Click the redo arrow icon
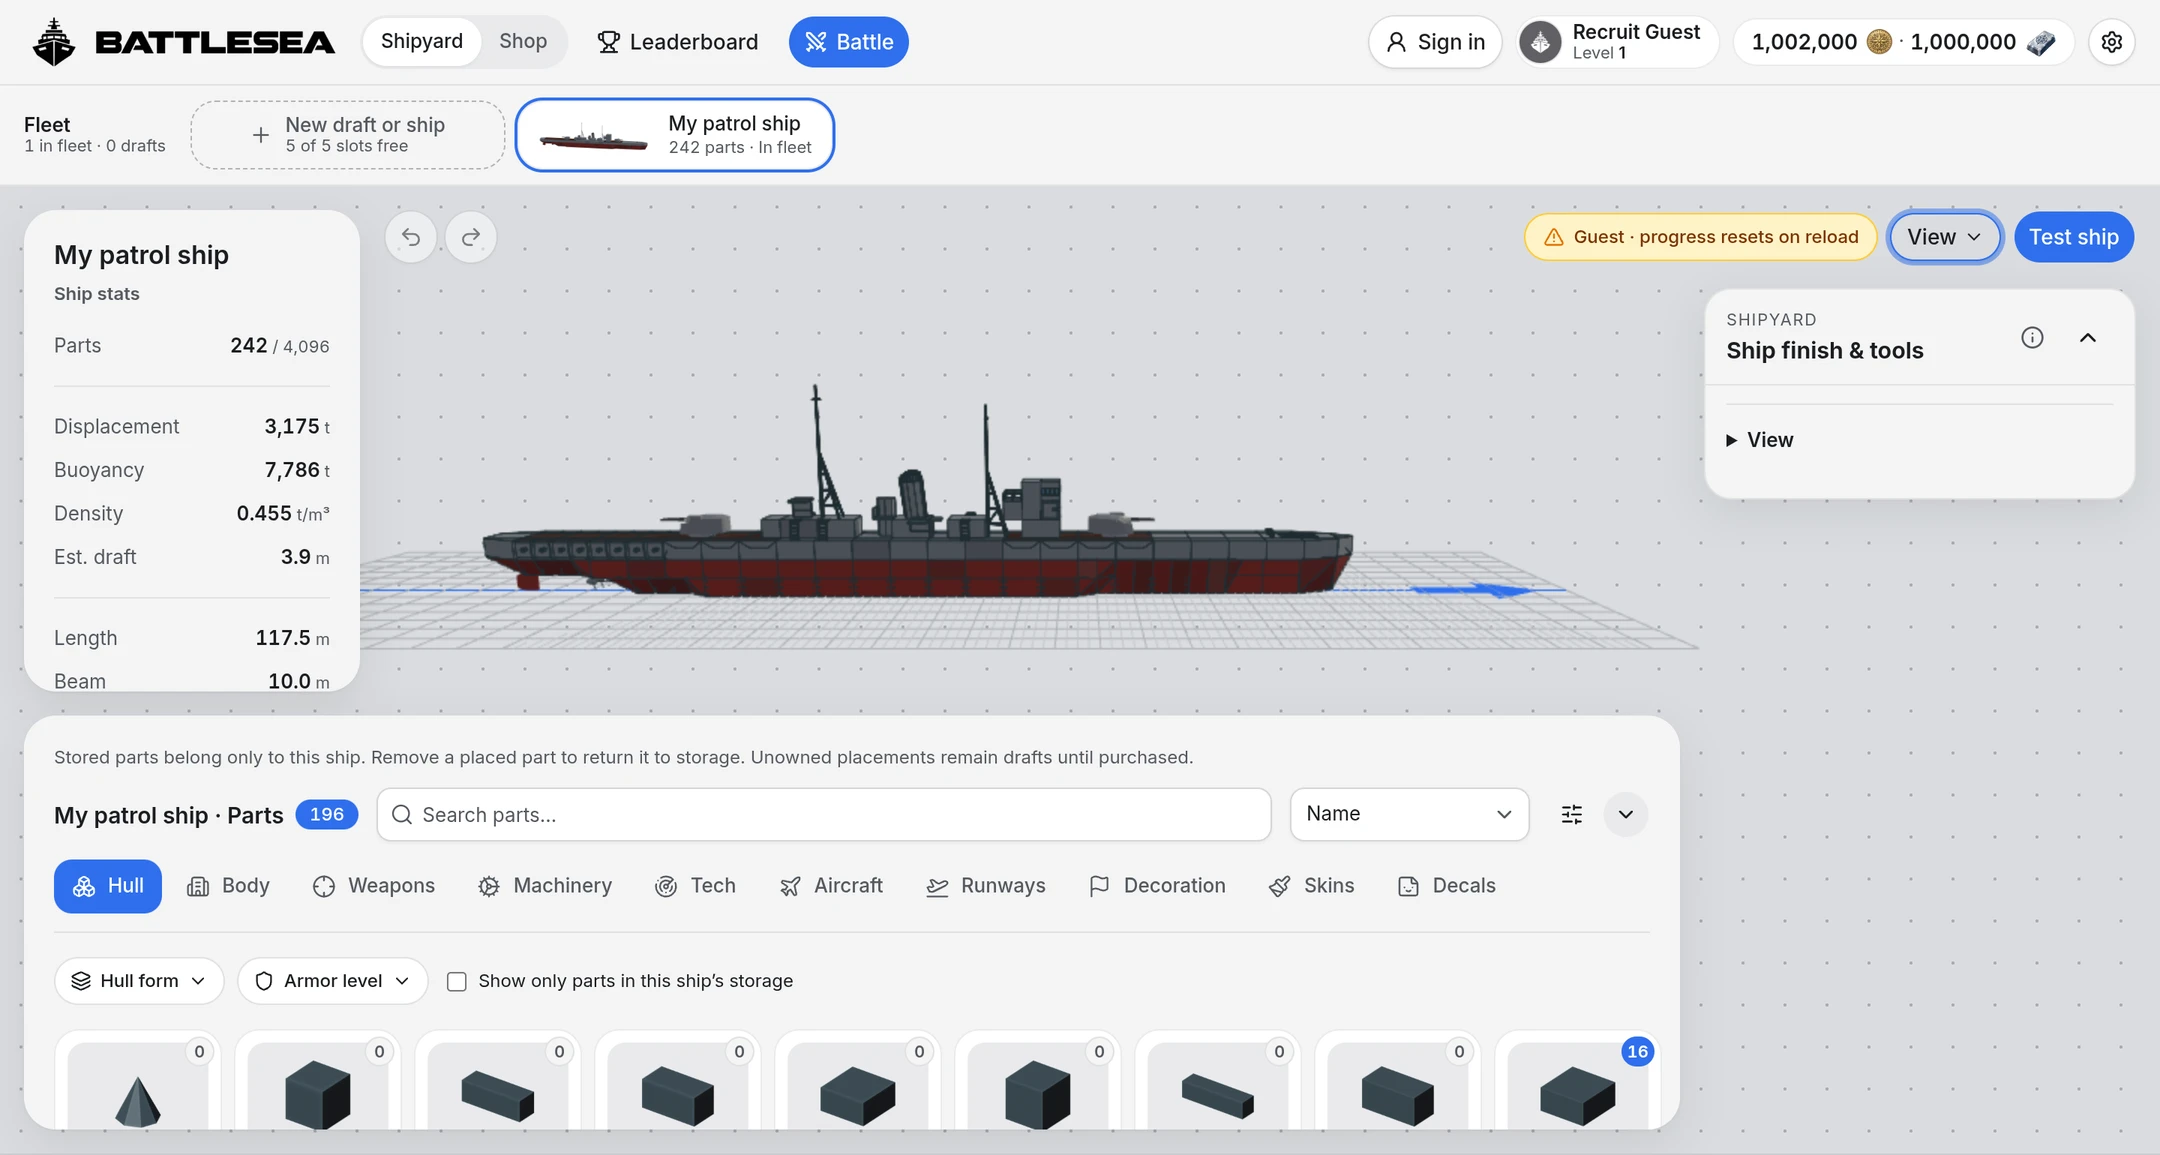The height and width of the screenshot is (1155, 2160). [x=471, y=237]
